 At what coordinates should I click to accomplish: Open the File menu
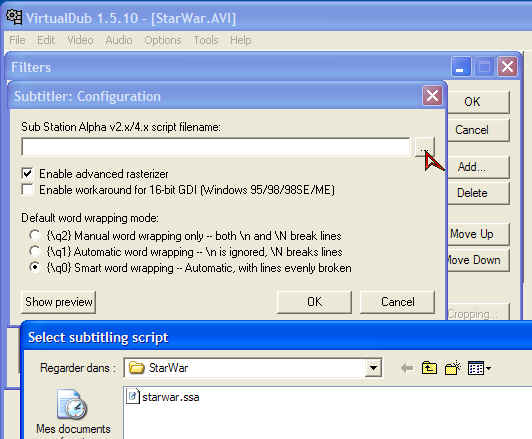[x=17, y=40]
